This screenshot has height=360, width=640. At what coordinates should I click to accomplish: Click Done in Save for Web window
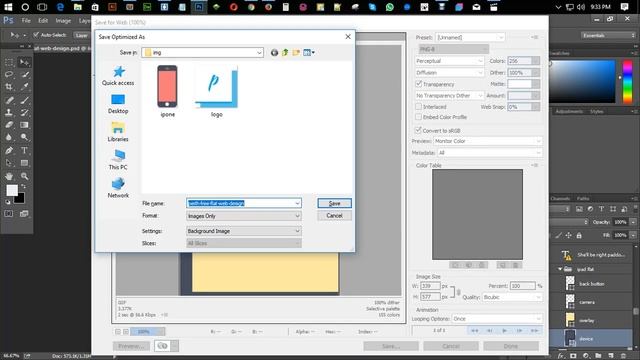511,346
